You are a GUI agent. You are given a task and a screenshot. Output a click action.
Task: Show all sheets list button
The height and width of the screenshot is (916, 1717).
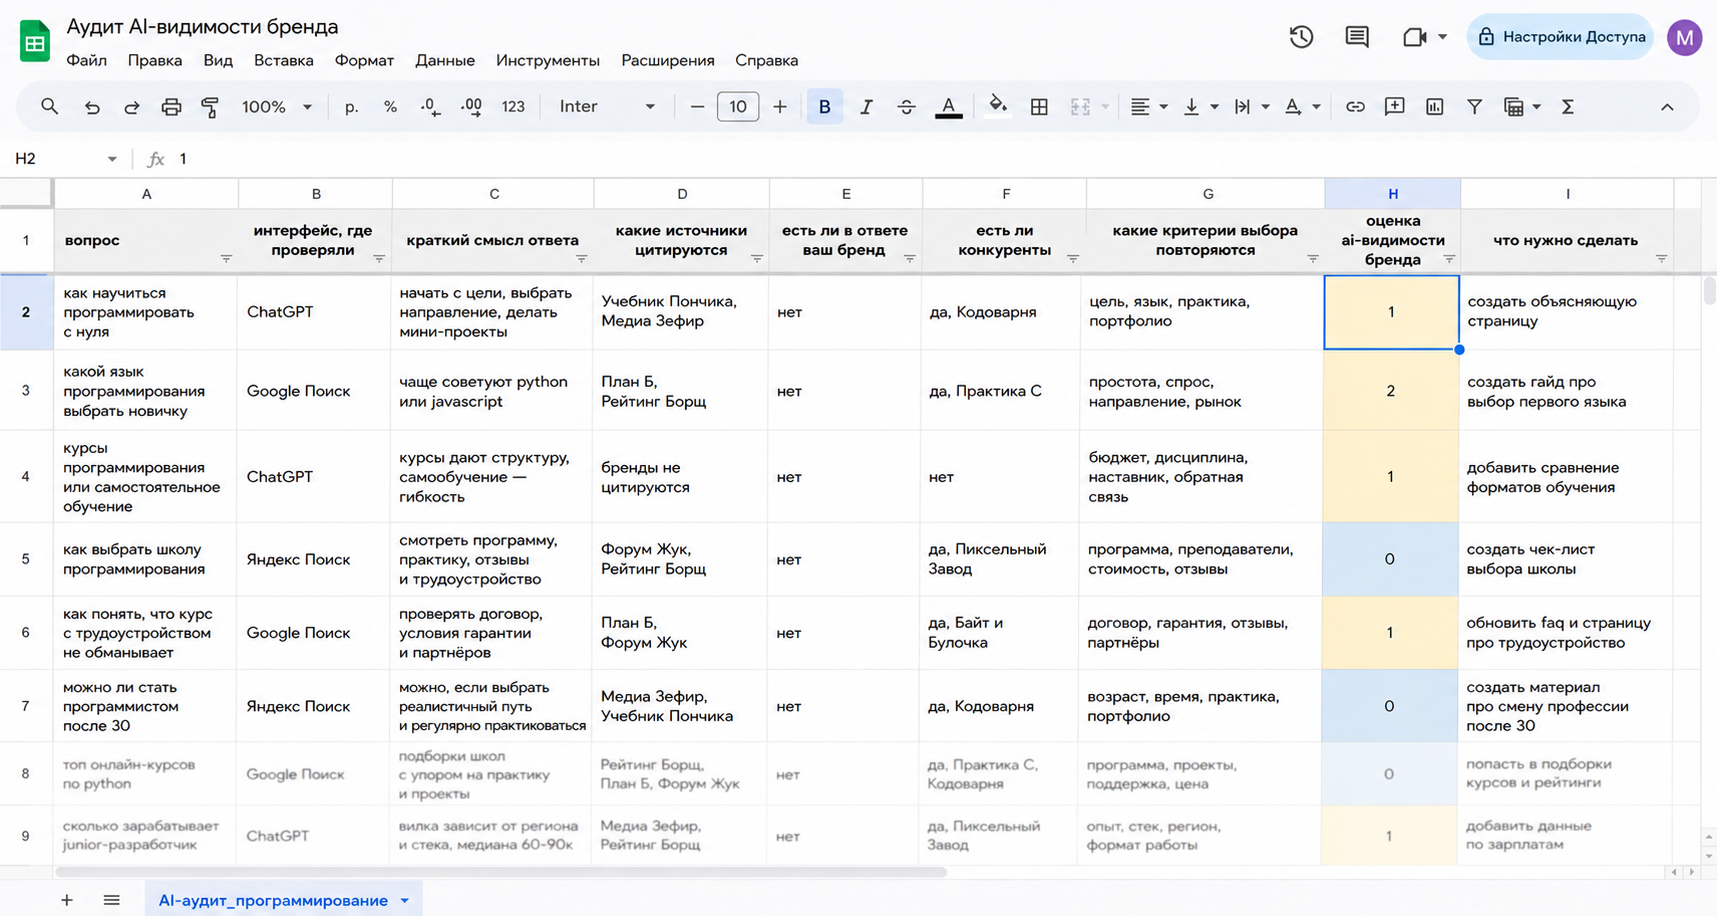(111, 900)
